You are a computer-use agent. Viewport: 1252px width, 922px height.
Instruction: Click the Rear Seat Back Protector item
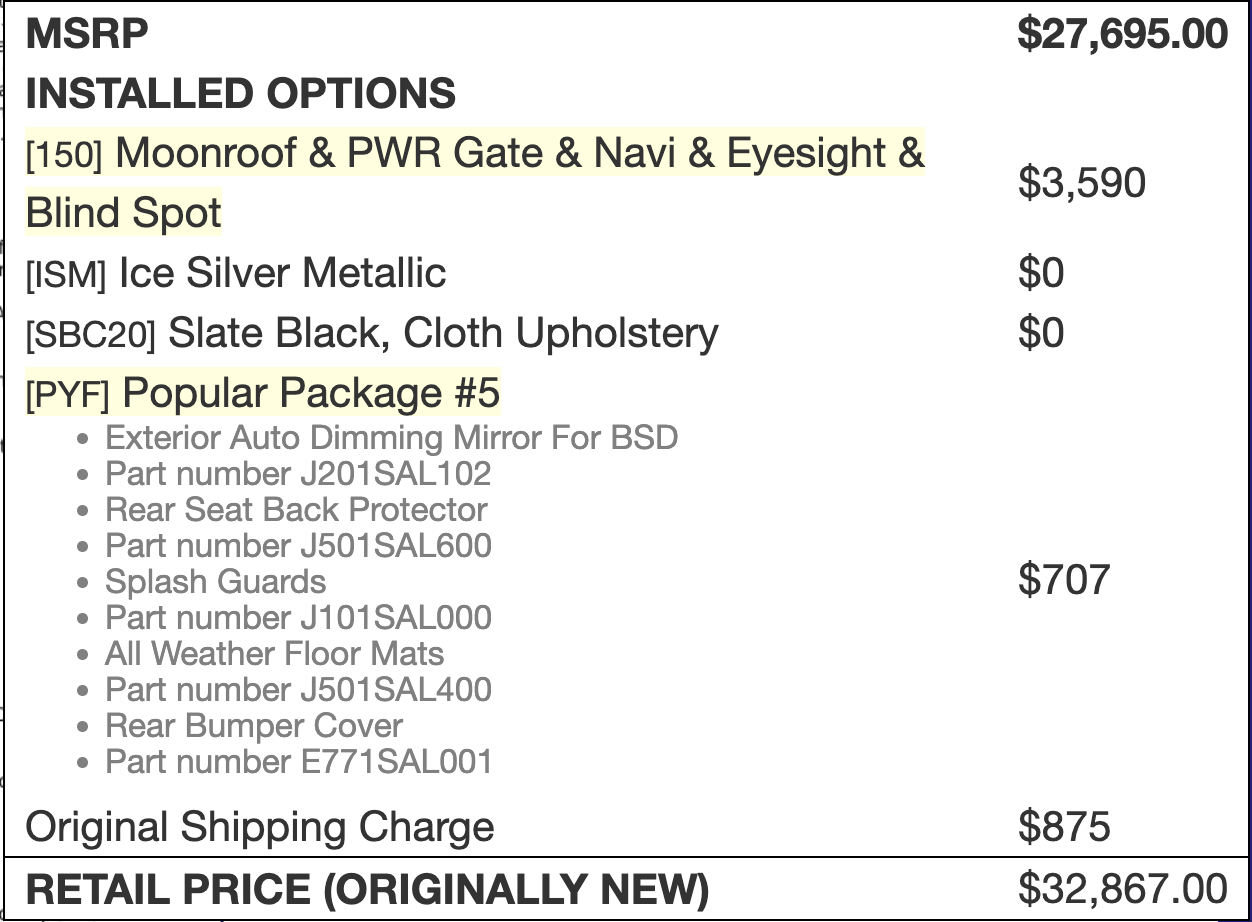296,510
